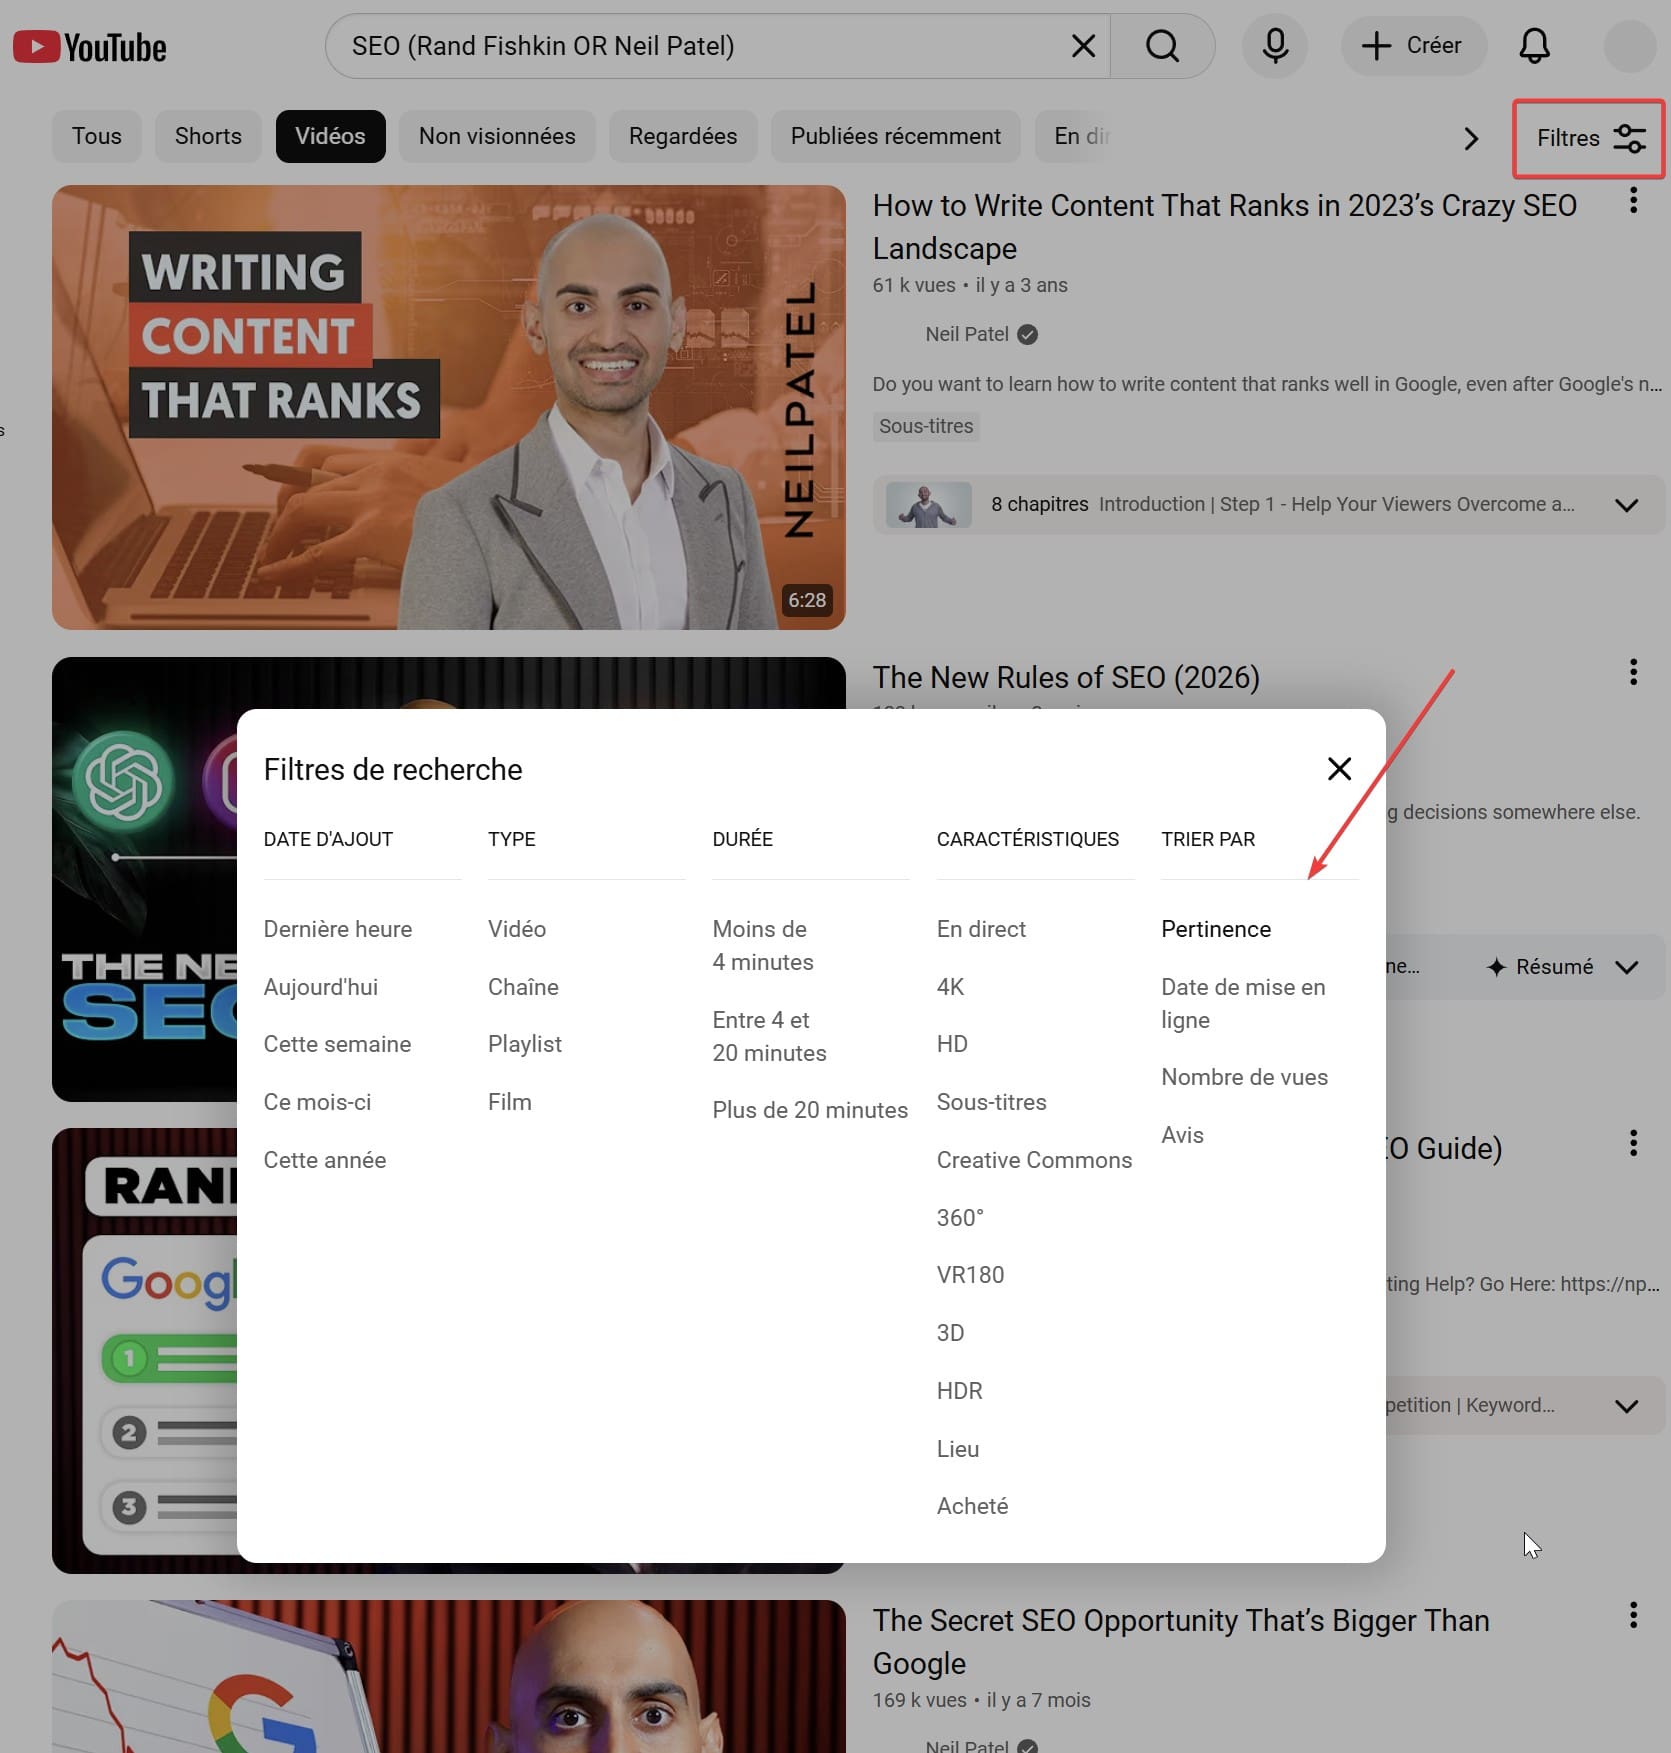Sort results by Nombre de vues
The image size is (1671, 1753).
[x=1244, y=1077]
